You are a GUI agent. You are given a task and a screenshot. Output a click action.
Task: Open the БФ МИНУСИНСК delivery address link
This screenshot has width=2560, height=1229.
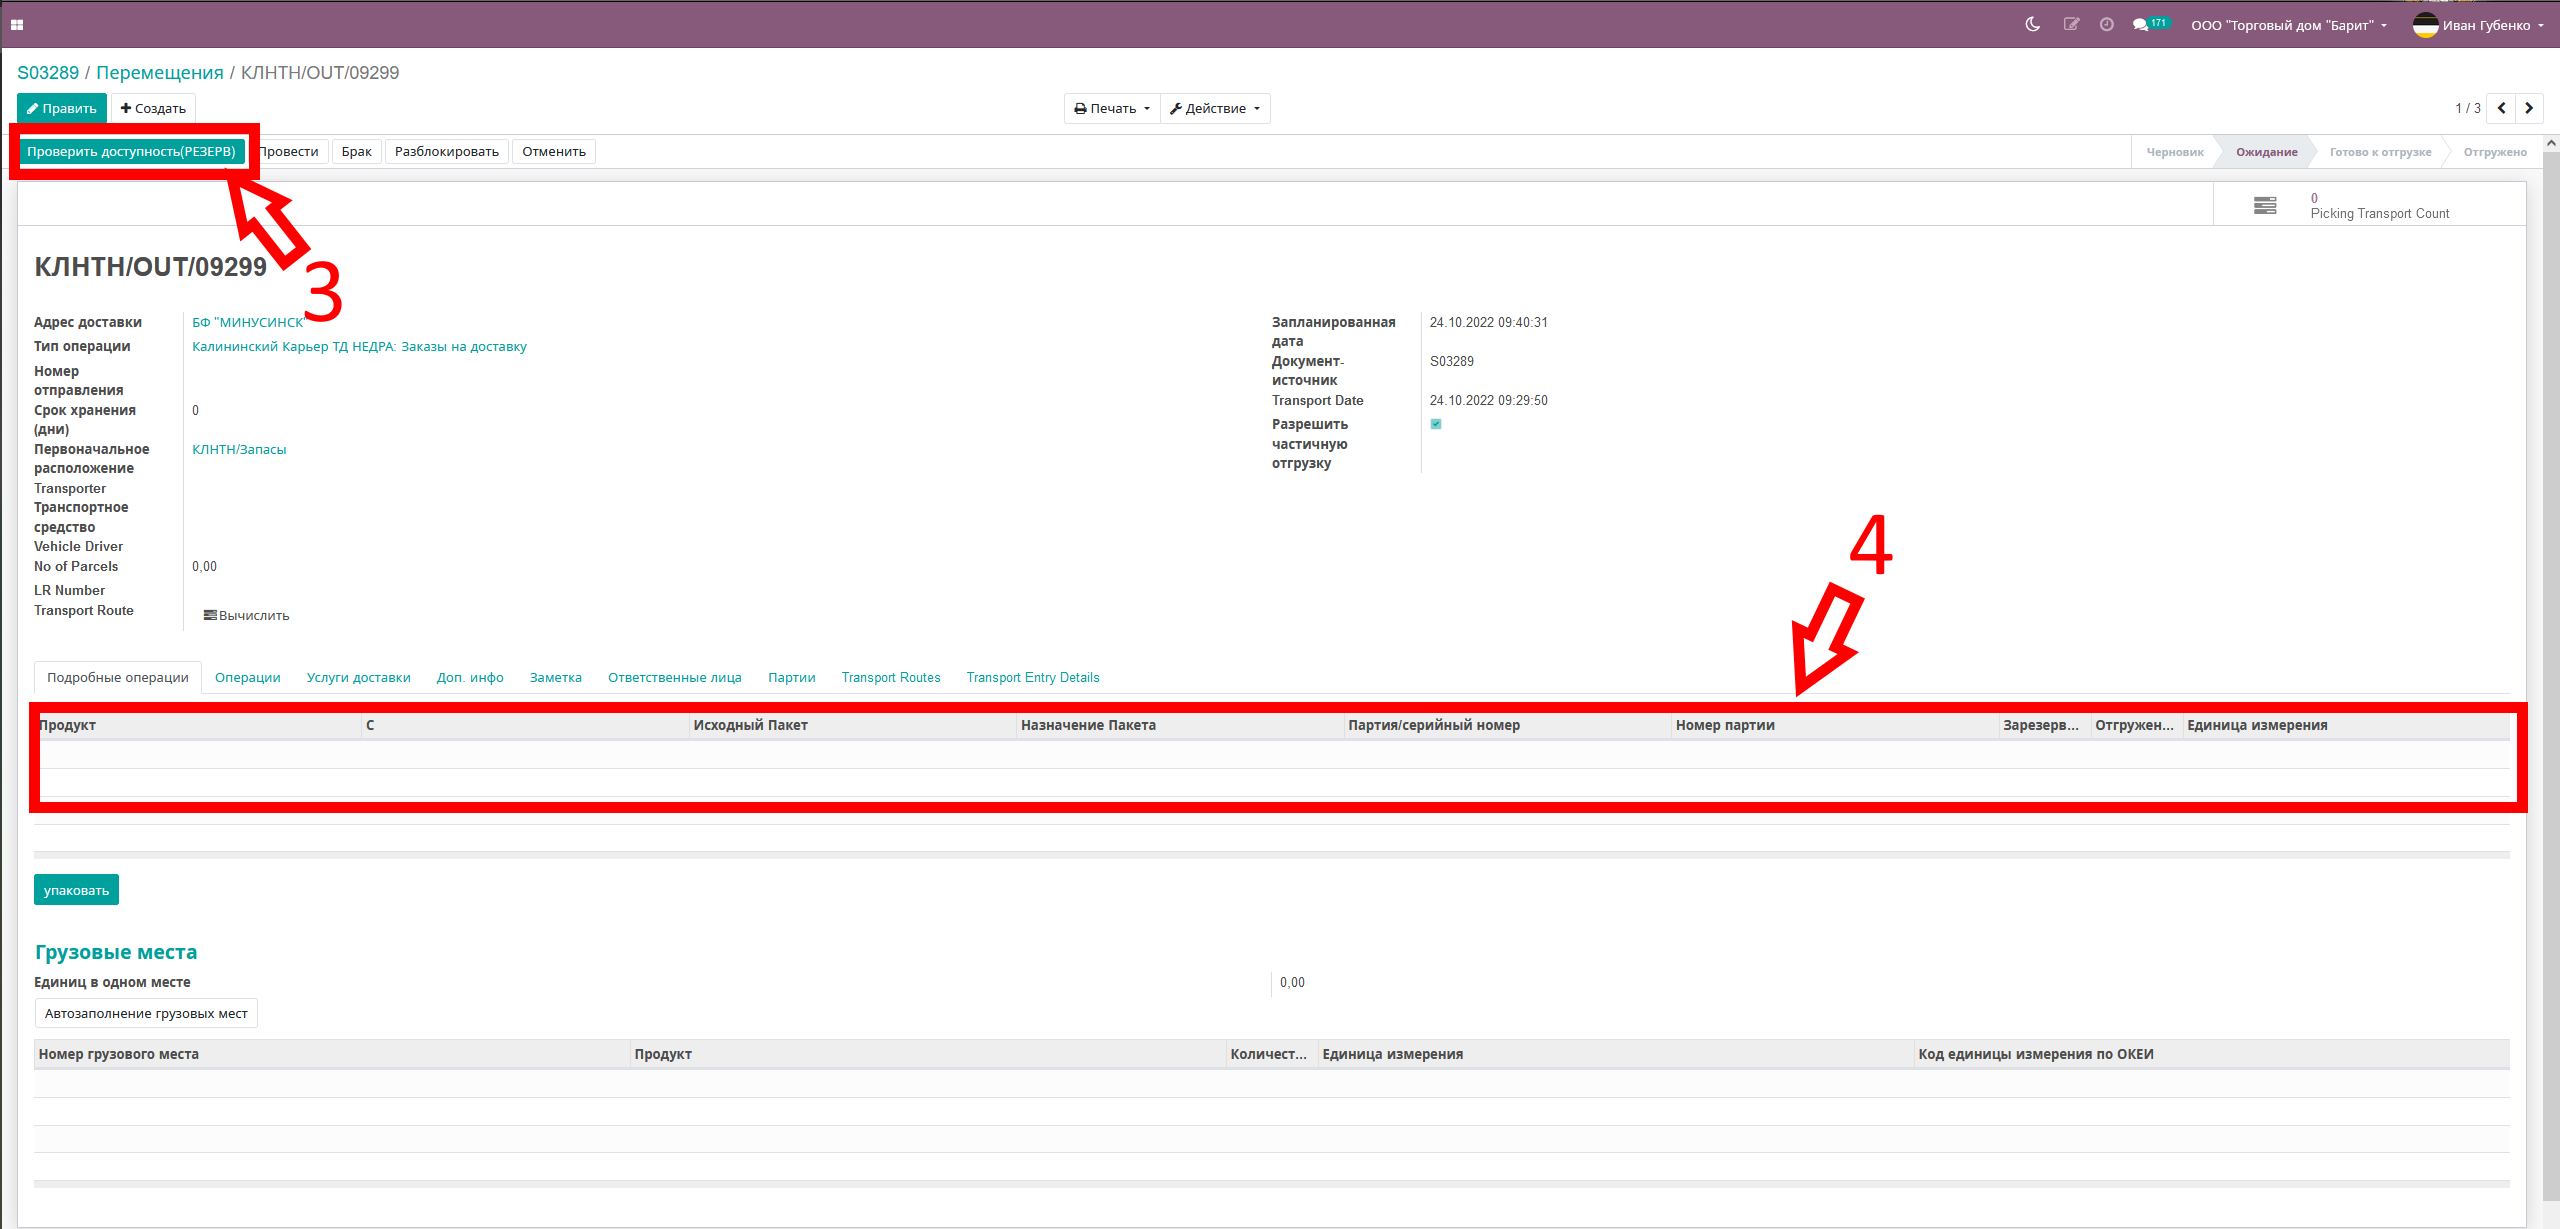pos(249,322)
